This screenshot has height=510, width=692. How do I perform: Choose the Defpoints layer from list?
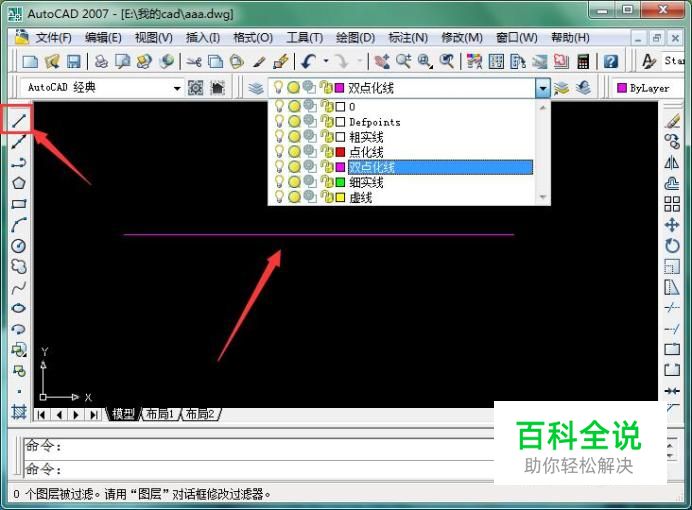pyautogui.click(x=375, y=122)
